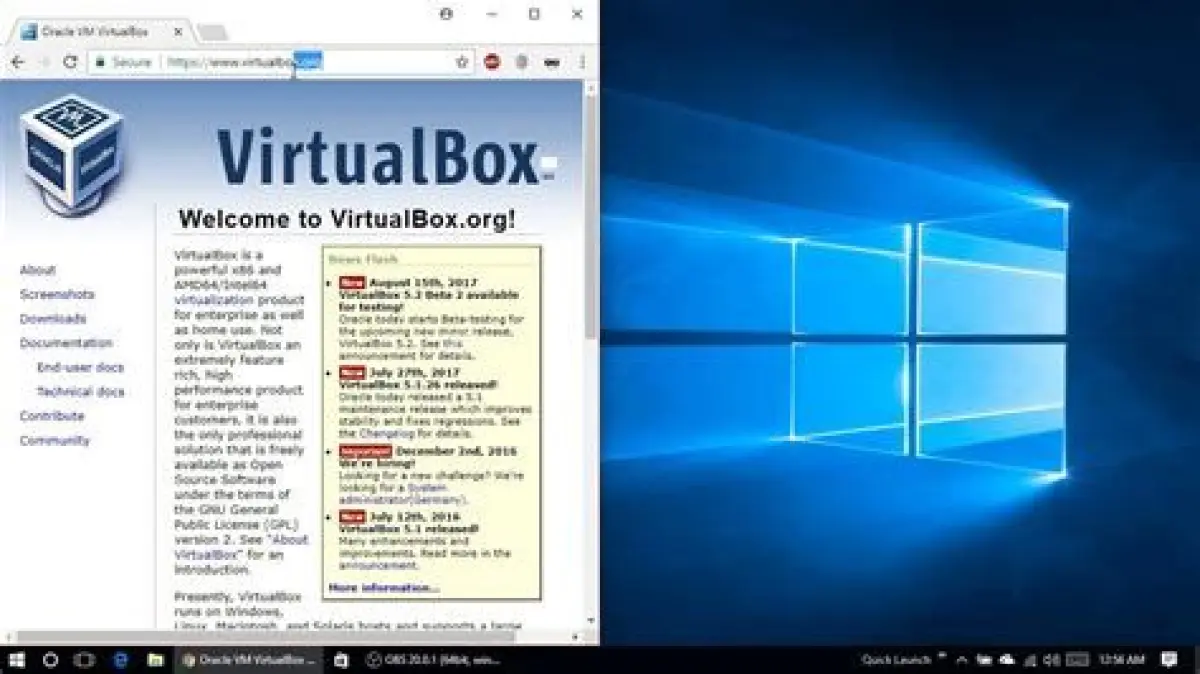1200x674 pixels.
Task: Go to the Screenshots page
Action: (57, 294)
